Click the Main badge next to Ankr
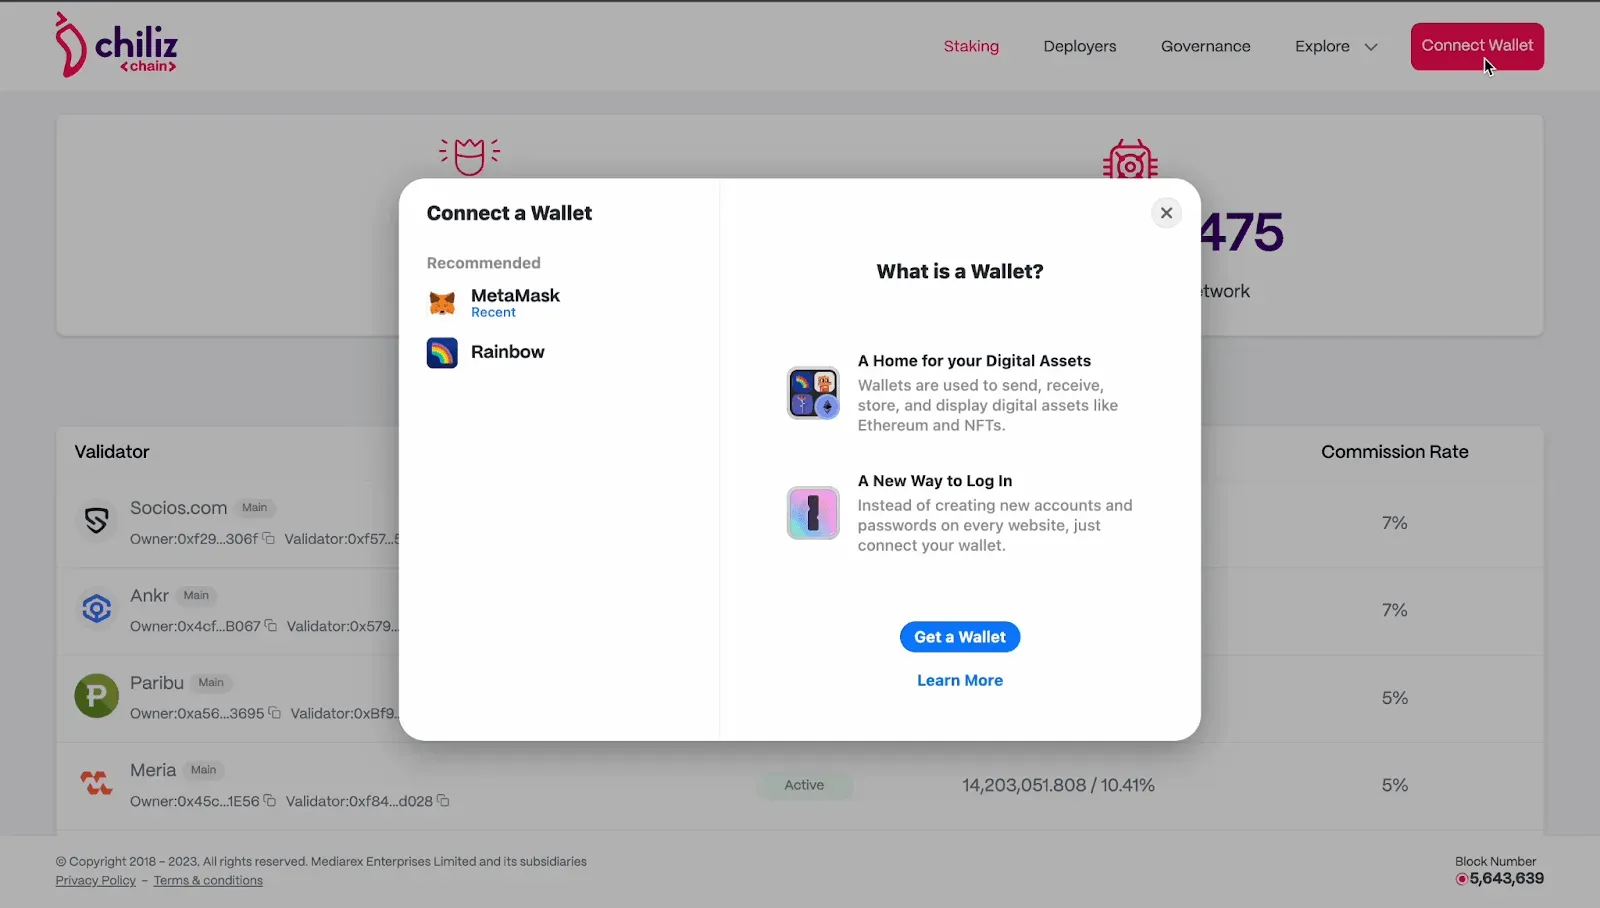Viewport: 1600px width, 908px height. click(196, 595)
